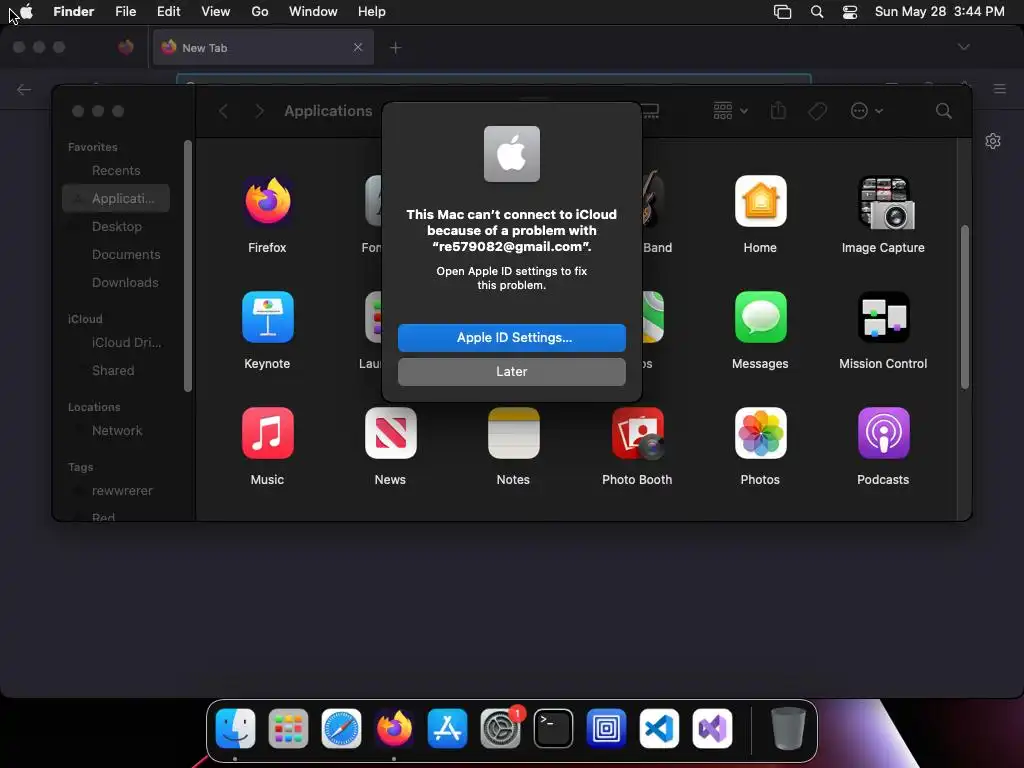Click the Finder sidebar scrollbar
The height and width of the screenshot is (768, 1024).
[188, 266]
